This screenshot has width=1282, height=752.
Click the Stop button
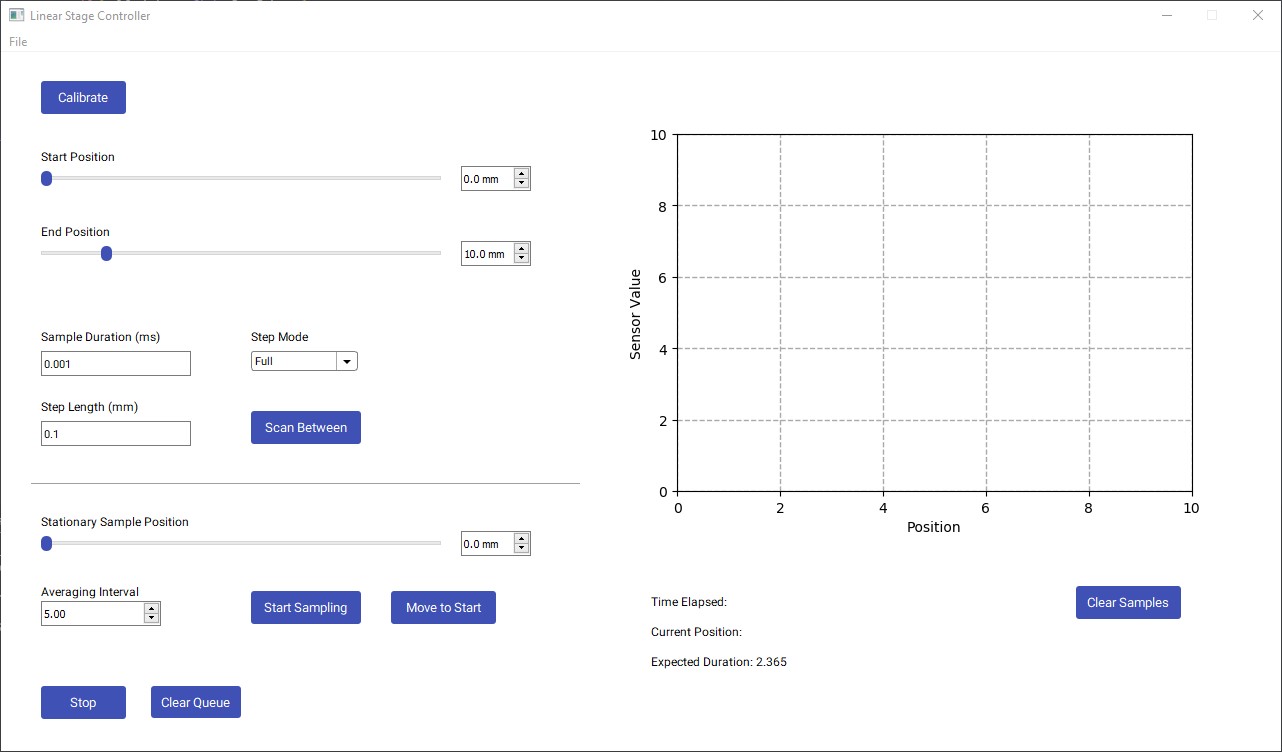pyautogui.click(x=83, y=703)
